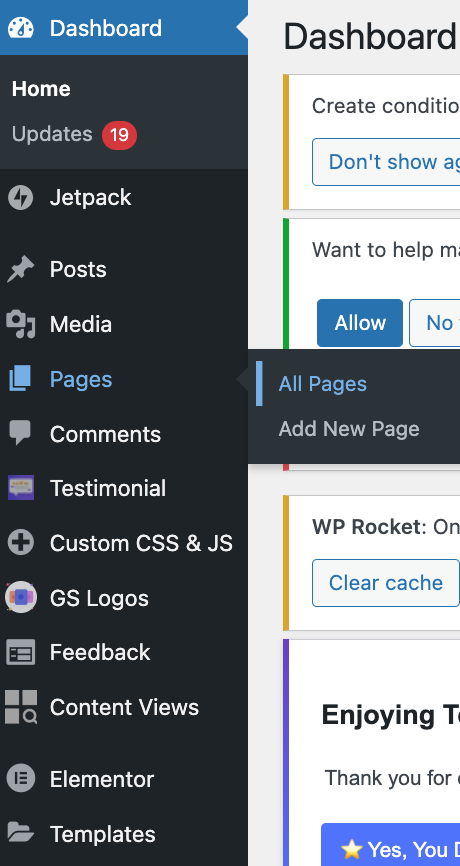The width and height of the screenshot is (460, 866).
Task: Go to Home under Dashboard
Action: (x=41, y=89)
